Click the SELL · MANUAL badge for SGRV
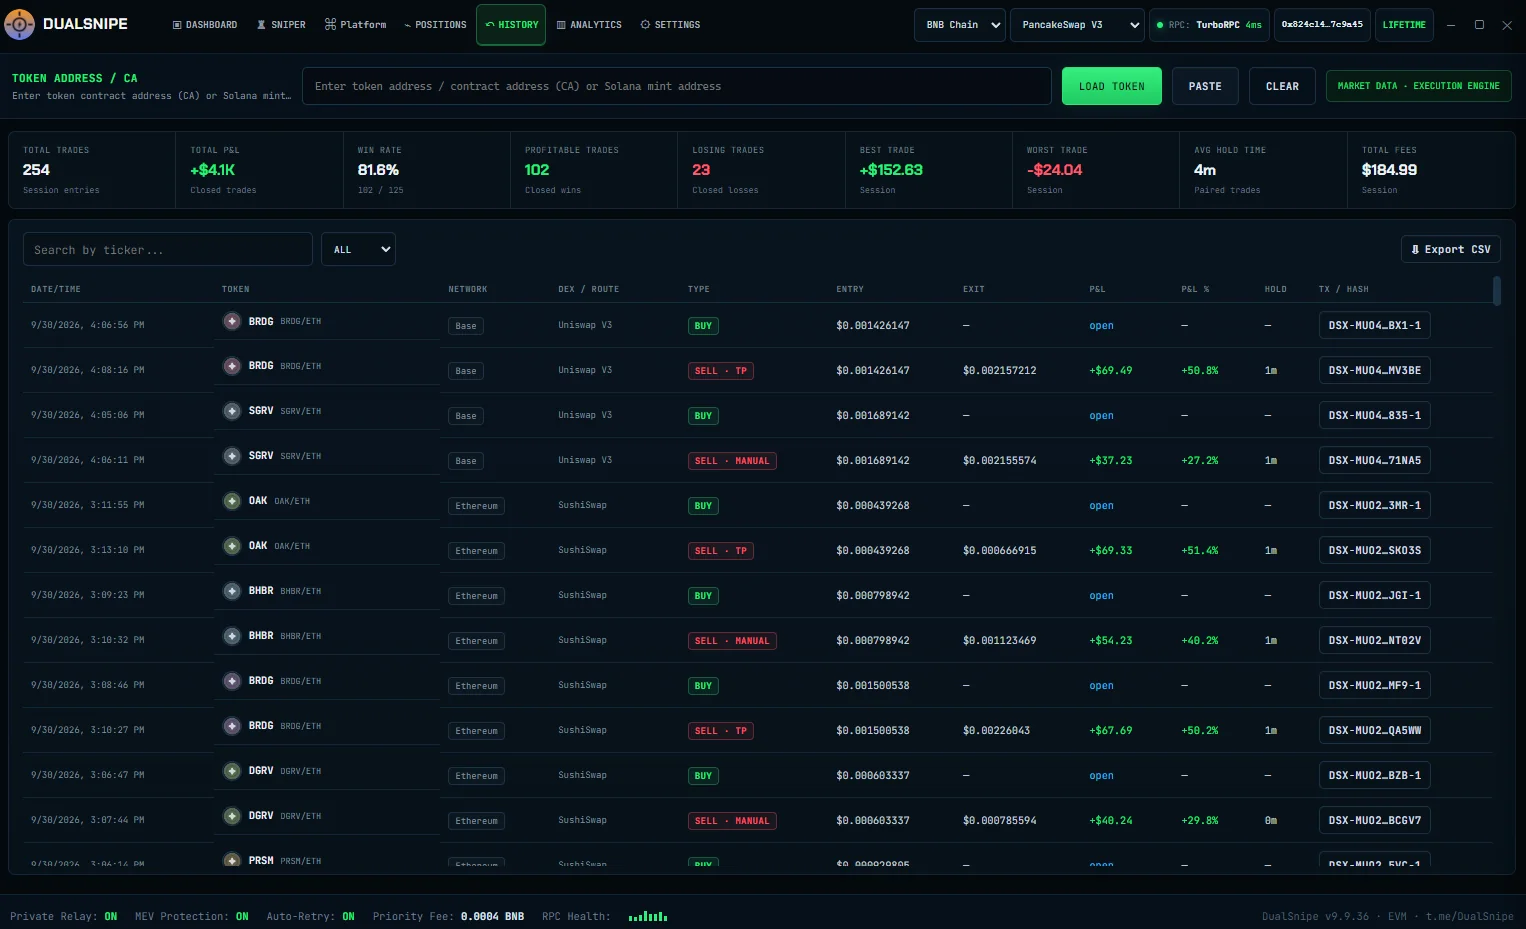The width and height of the screenshot is (1526, 929). [732, 461]
